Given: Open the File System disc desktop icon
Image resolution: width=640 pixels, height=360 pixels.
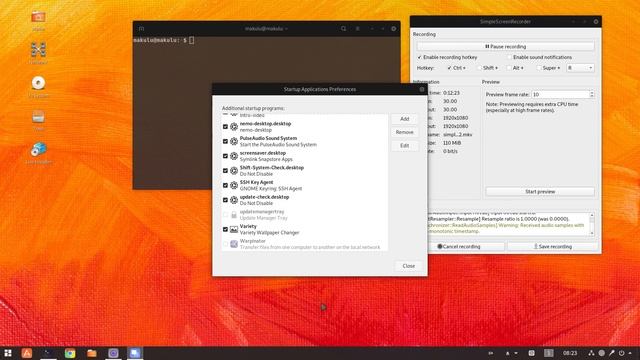Looking at the screenshot, I should click(38, 83).
